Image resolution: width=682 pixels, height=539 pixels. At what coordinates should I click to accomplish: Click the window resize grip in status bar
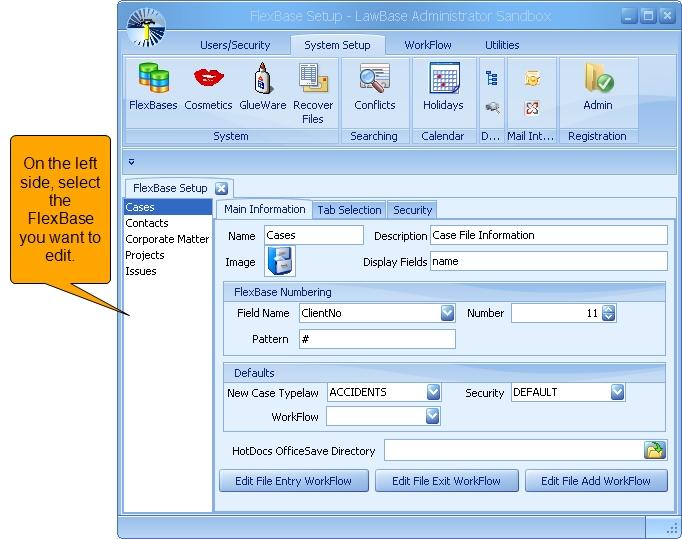672,528
